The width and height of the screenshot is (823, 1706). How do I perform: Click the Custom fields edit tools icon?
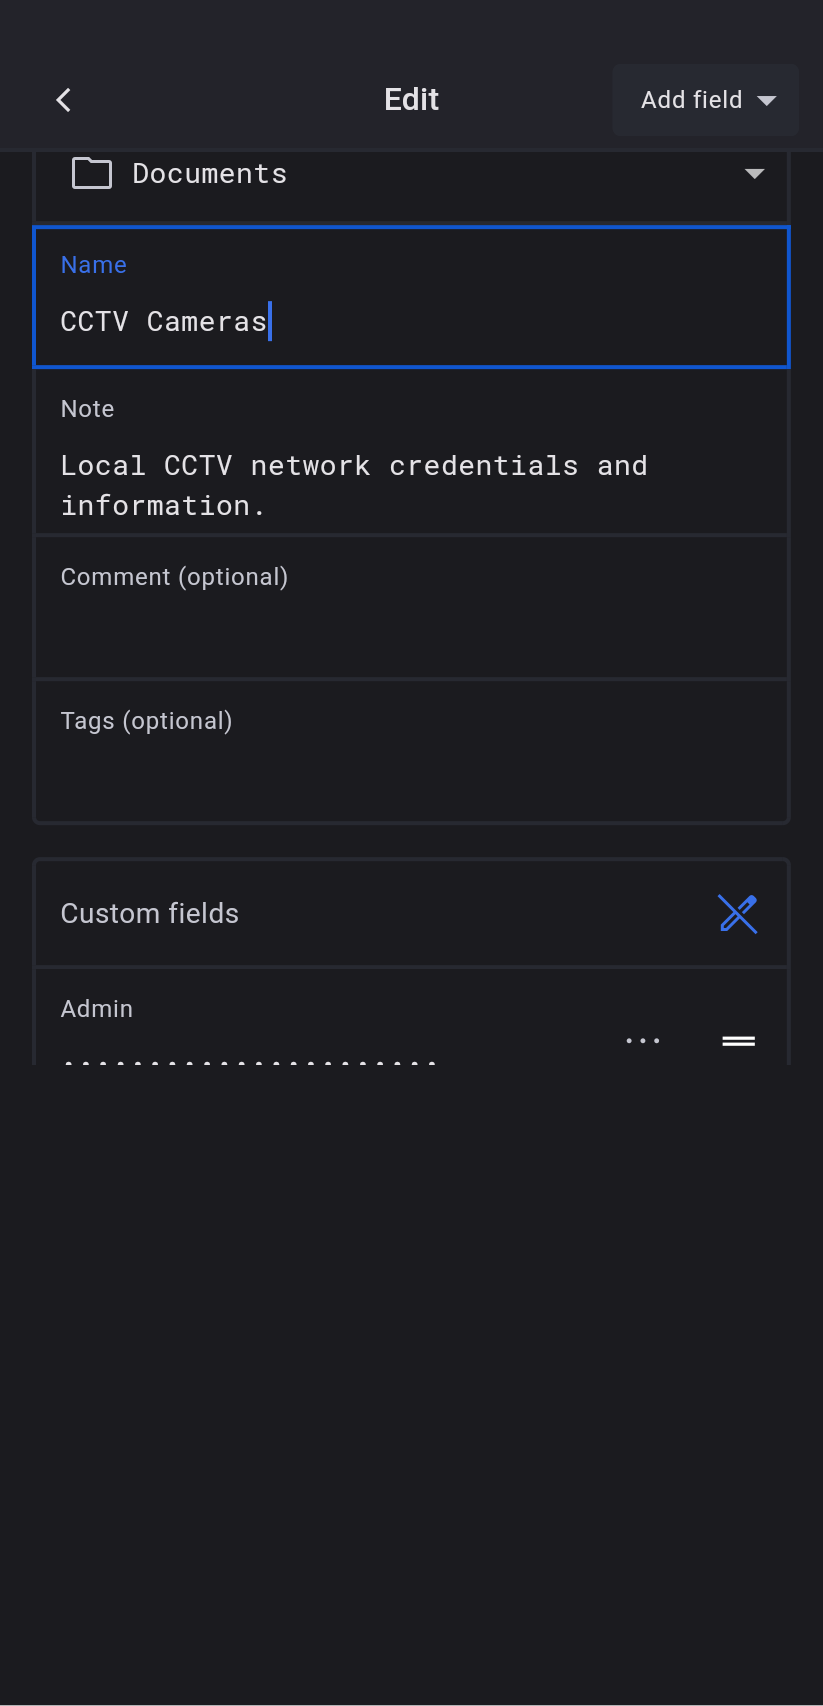pyautogui.click(x=738, y=913)
